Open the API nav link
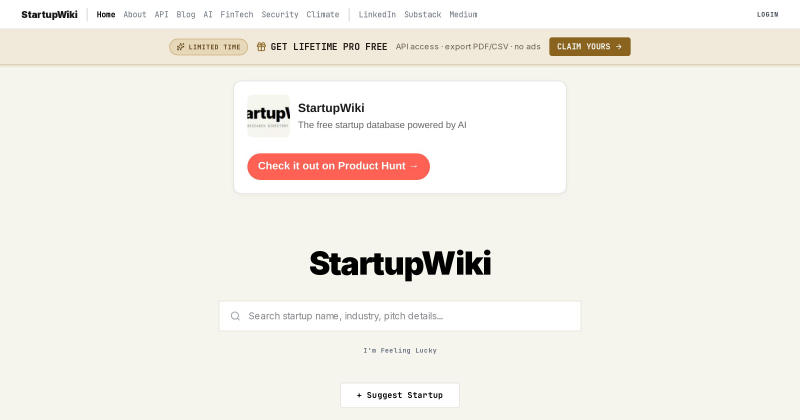The width and height of the screenshot is (800, 420). (161, 14)
